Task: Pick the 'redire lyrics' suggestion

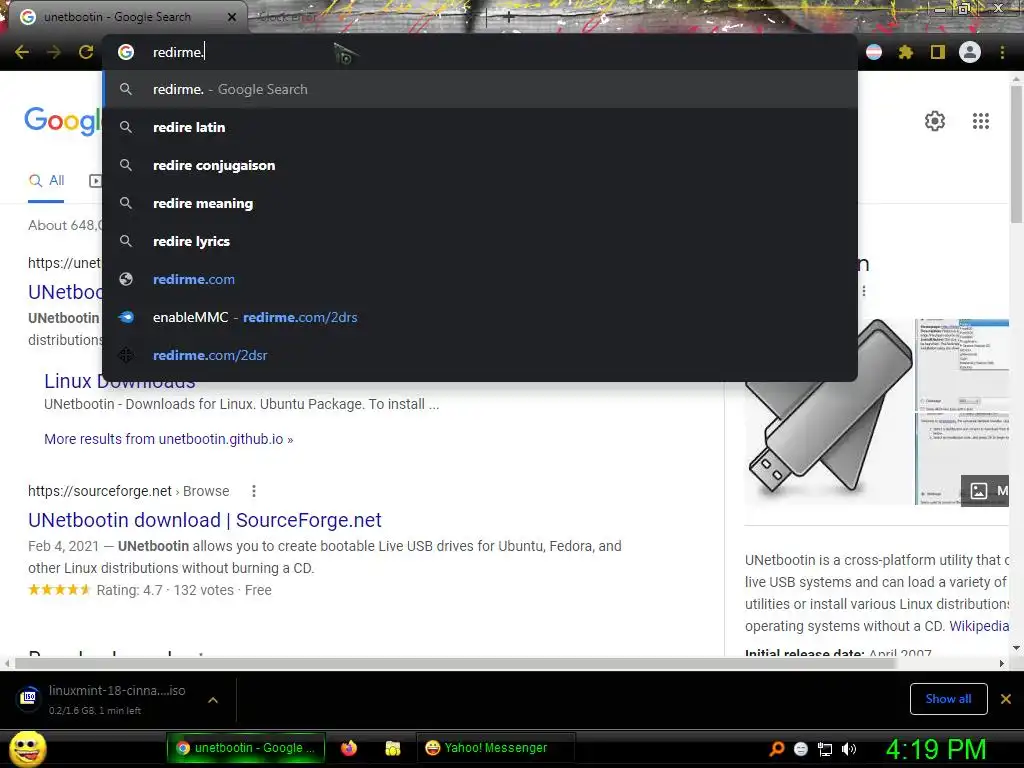Action: (480, 241)
